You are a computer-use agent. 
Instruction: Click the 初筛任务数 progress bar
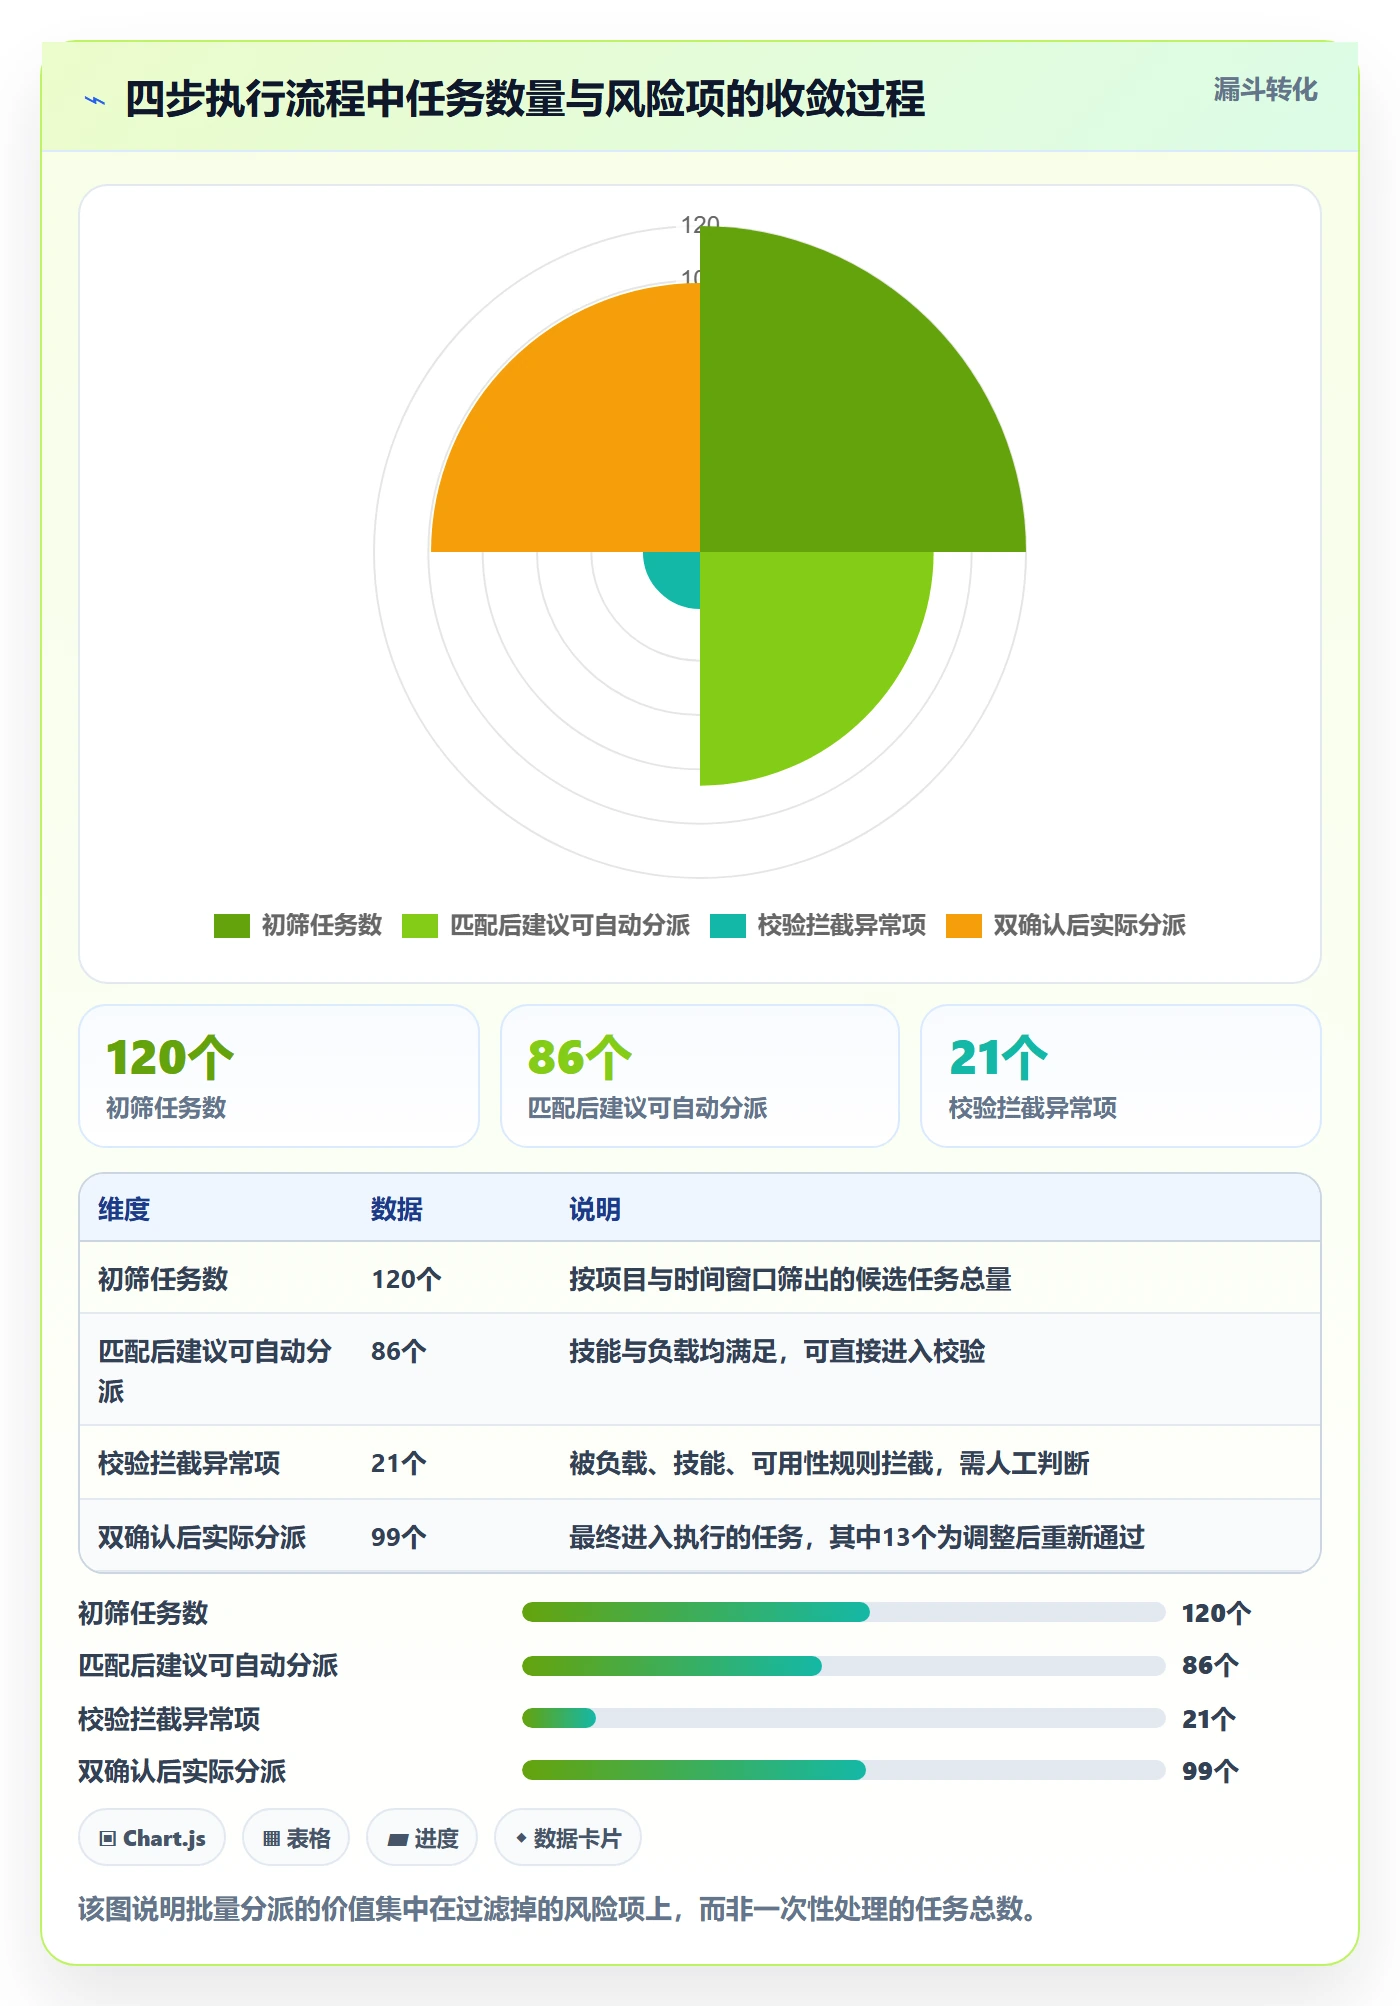[843, 1612]
